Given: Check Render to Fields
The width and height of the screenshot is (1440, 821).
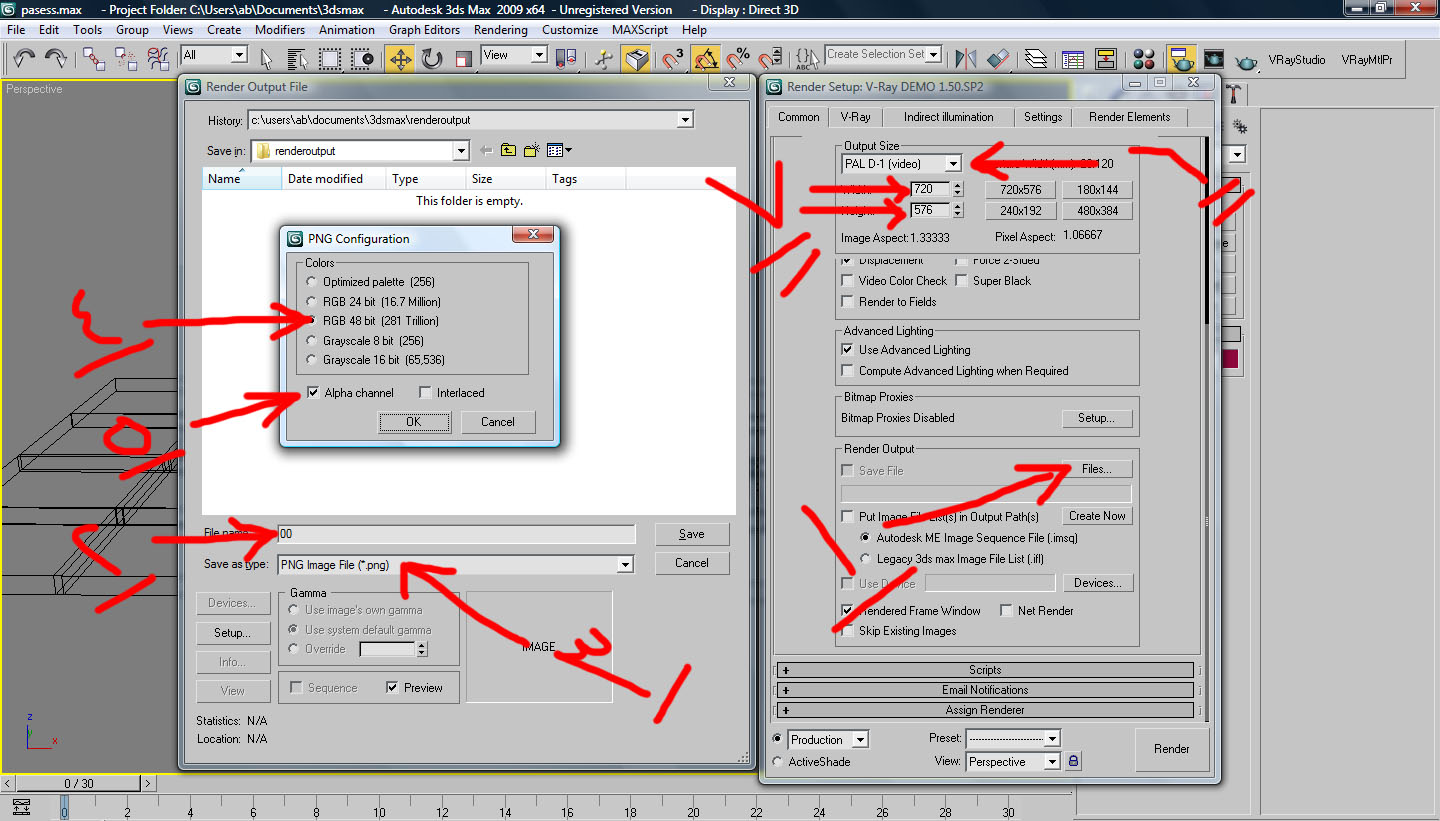Looking at the screenshot, I should 848,302.
